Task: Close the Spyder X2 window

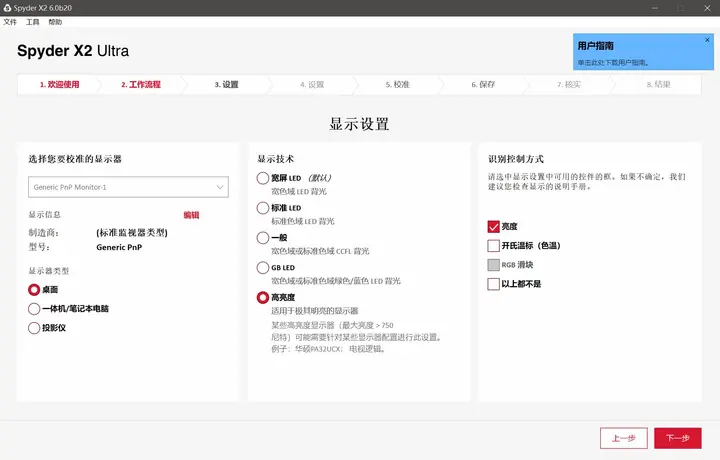Action: click(707, 8)
